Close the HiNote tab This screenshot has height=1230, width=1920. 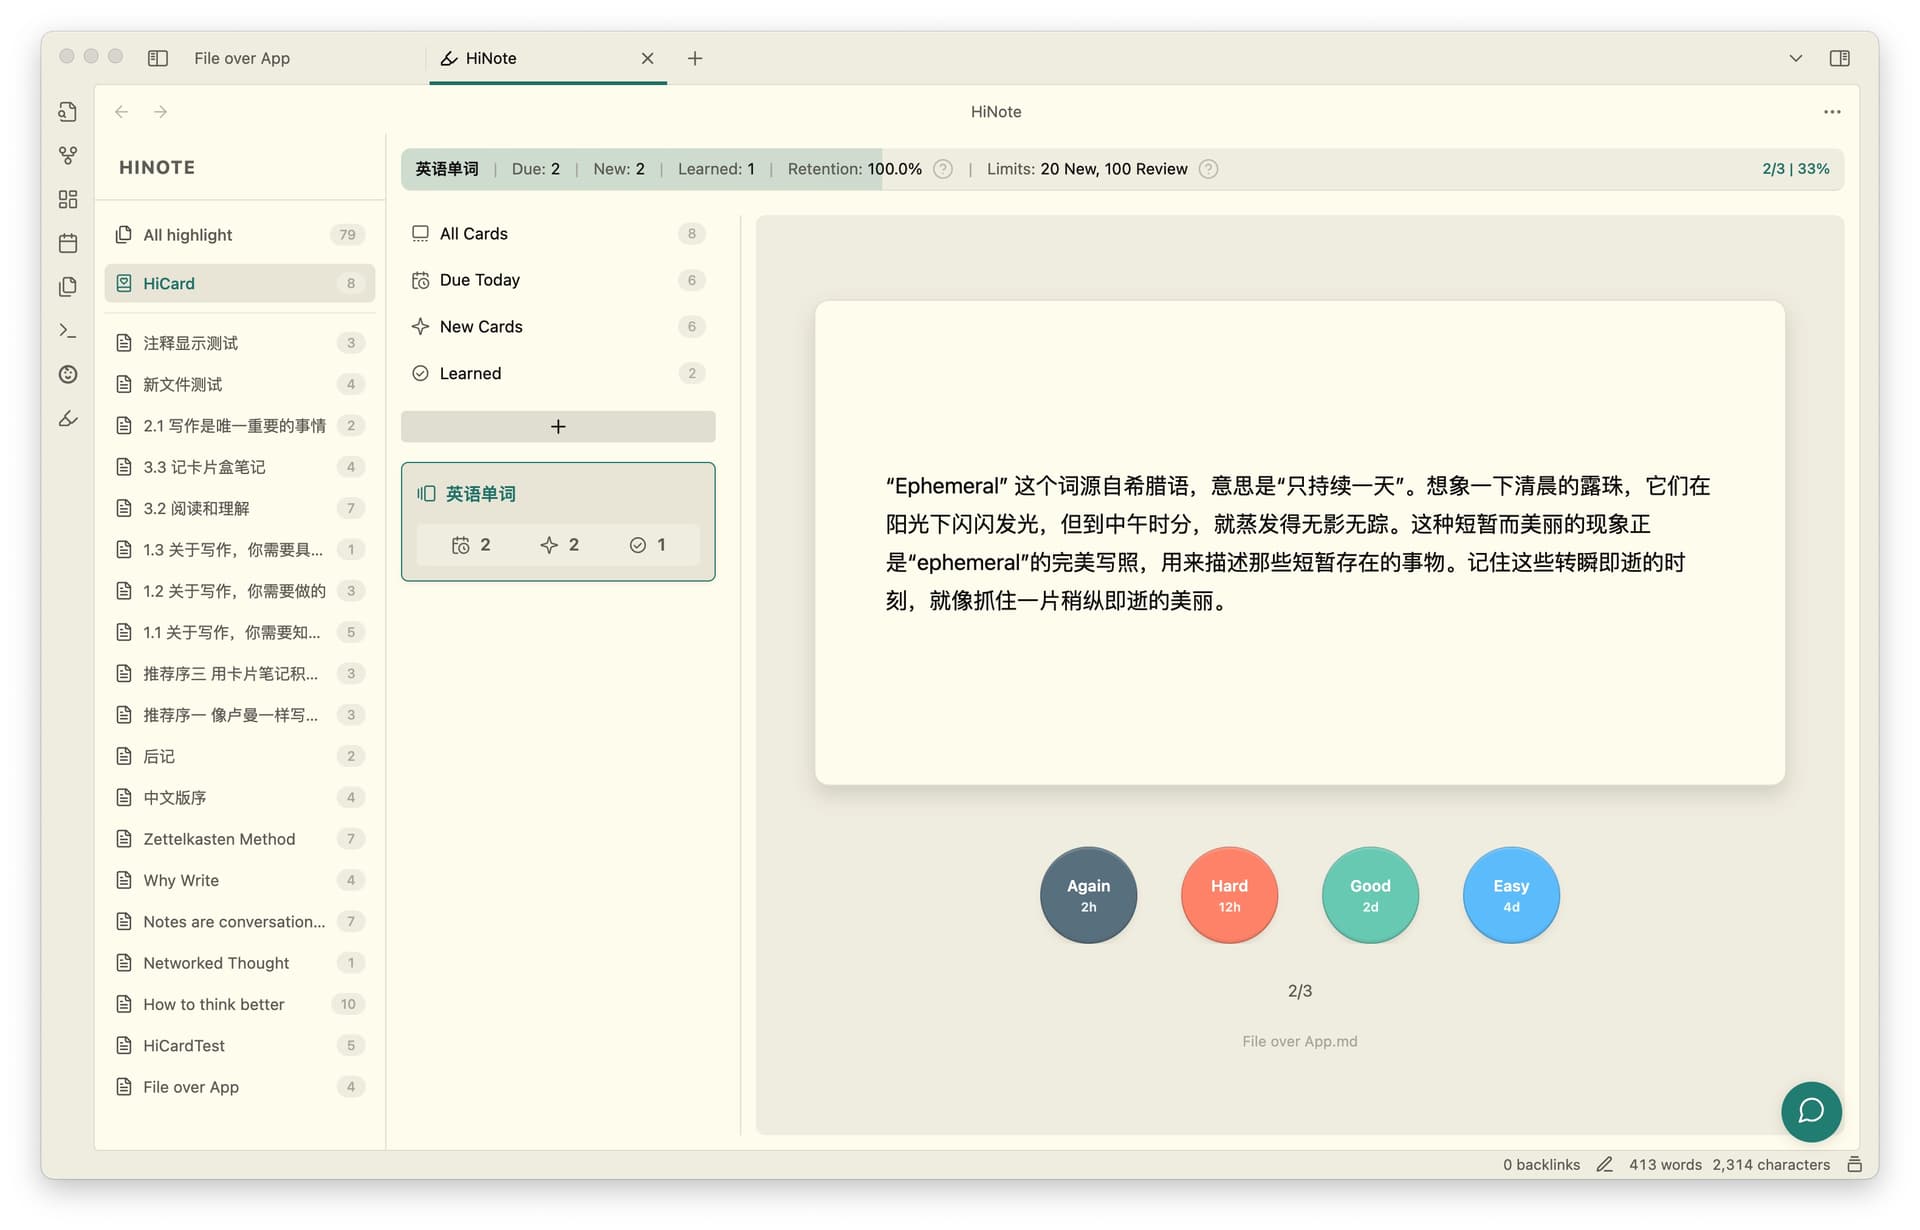click(x=648, y=58)
